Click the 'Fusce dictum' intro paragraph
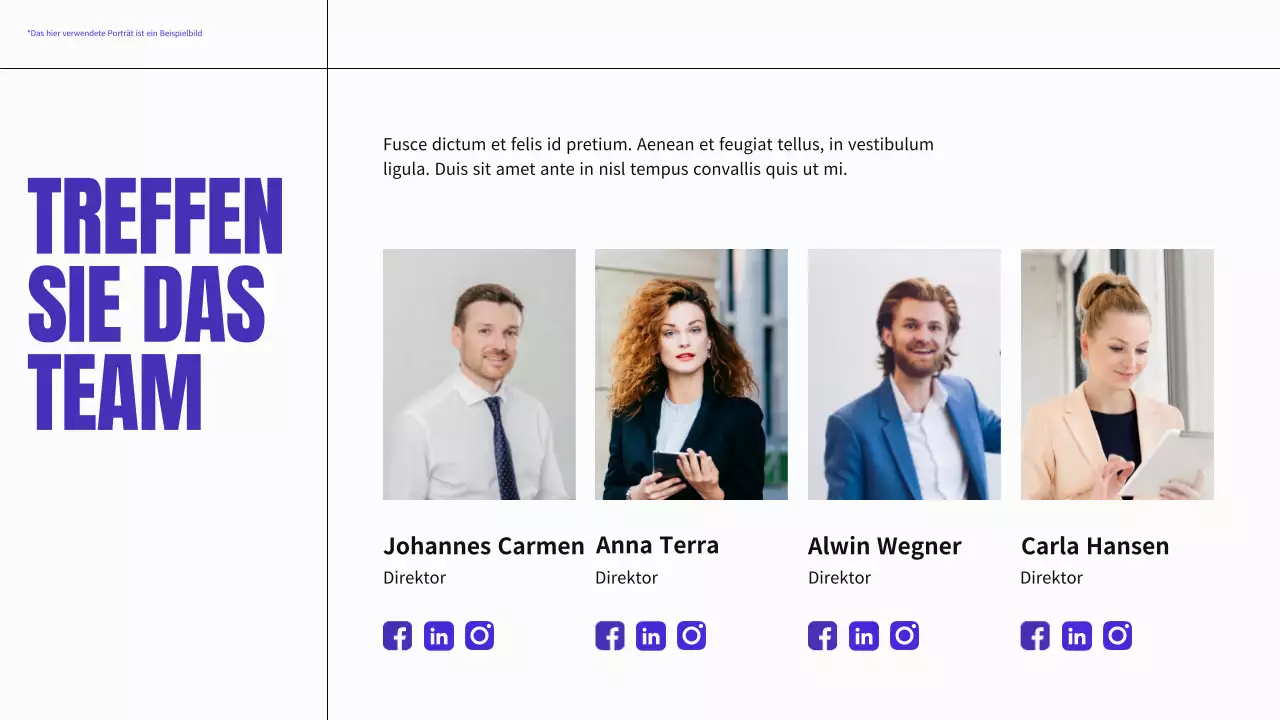Viewport: 1280px width, 720px height. 658,157
